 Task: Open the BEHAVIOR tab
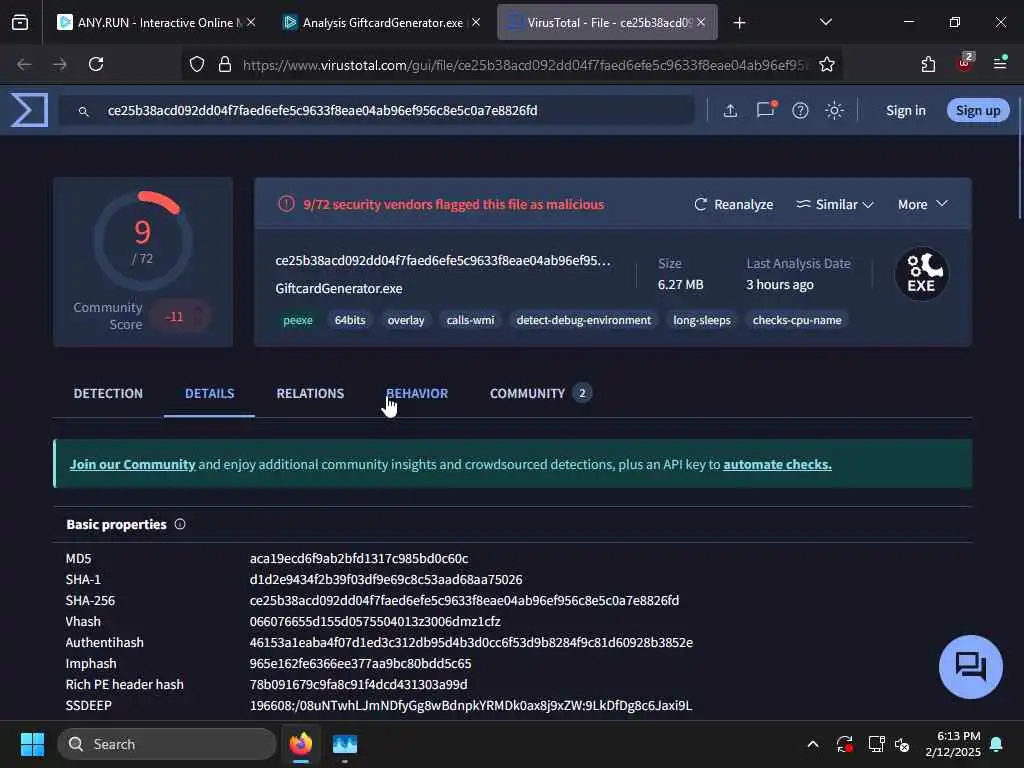coord(417,393)
